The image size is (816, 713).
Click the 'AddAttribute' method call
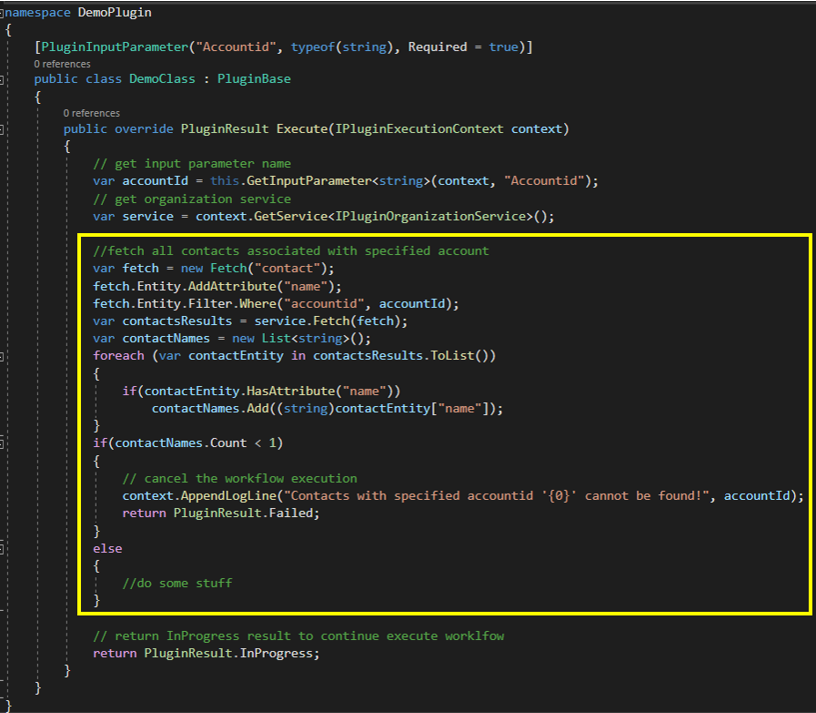tap(232, 287)
